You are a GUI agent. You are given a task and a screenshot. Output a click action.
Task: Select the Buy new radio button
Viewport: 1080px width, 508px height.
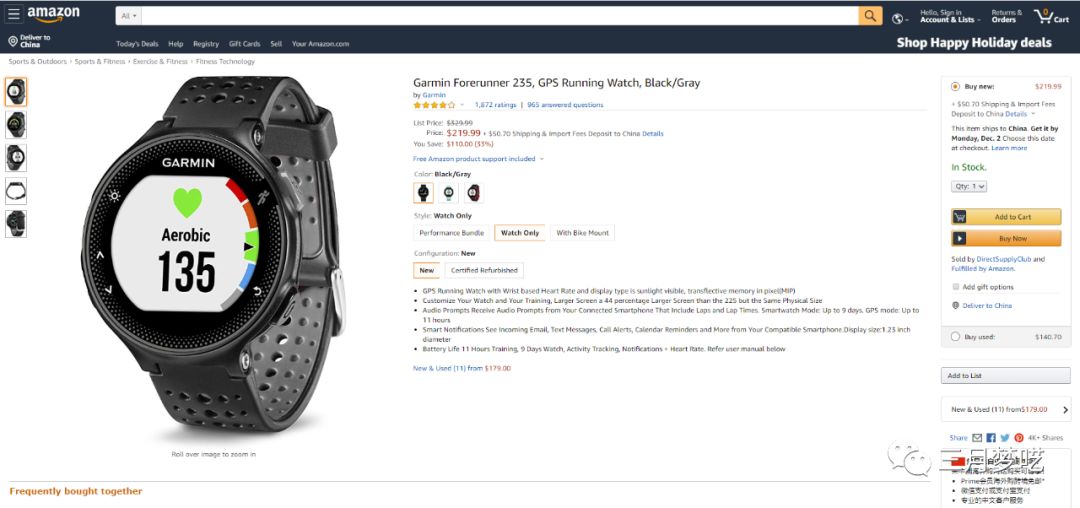(x=956, y=87)
